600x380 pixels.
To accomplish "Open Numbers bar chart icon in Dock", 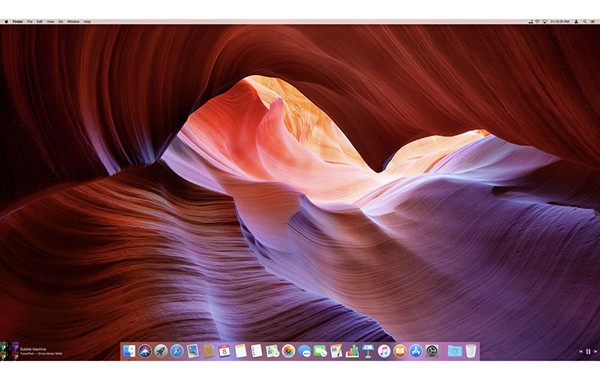I will (x=352, y=351).
